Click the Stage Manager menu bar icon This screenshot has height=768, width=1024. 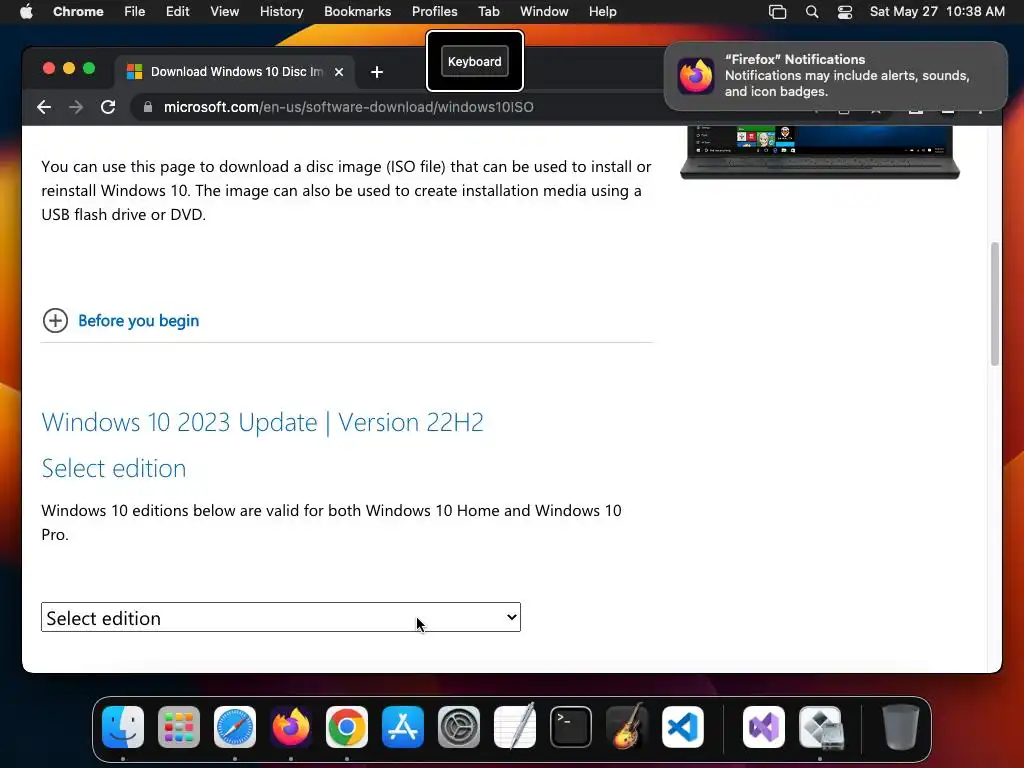777,12
